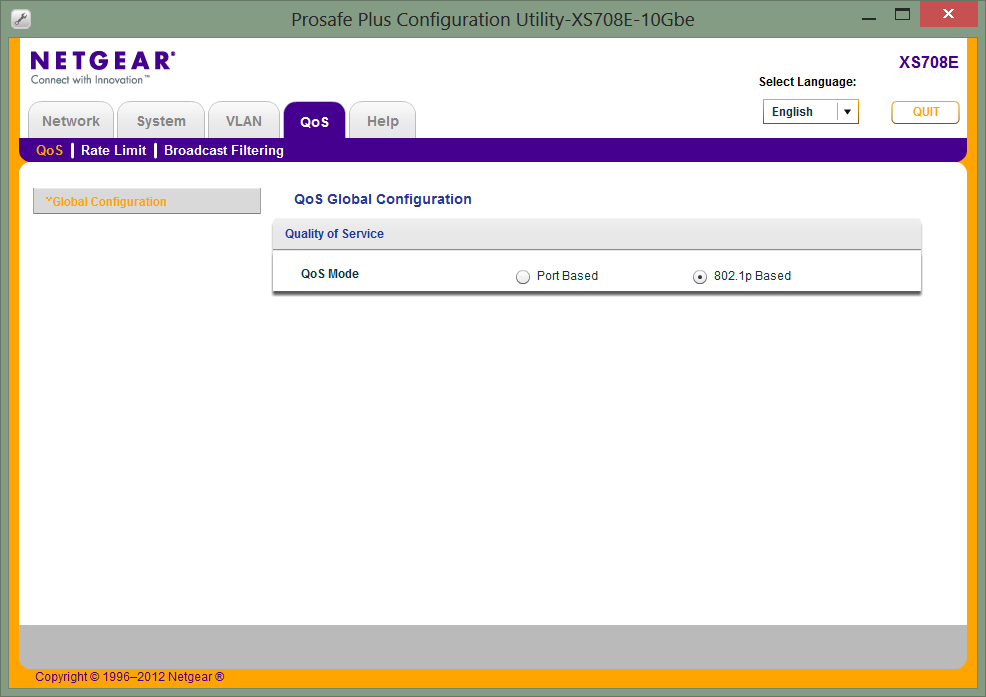
Task: Open the language dropdown arrow
Action: [848, 112]
